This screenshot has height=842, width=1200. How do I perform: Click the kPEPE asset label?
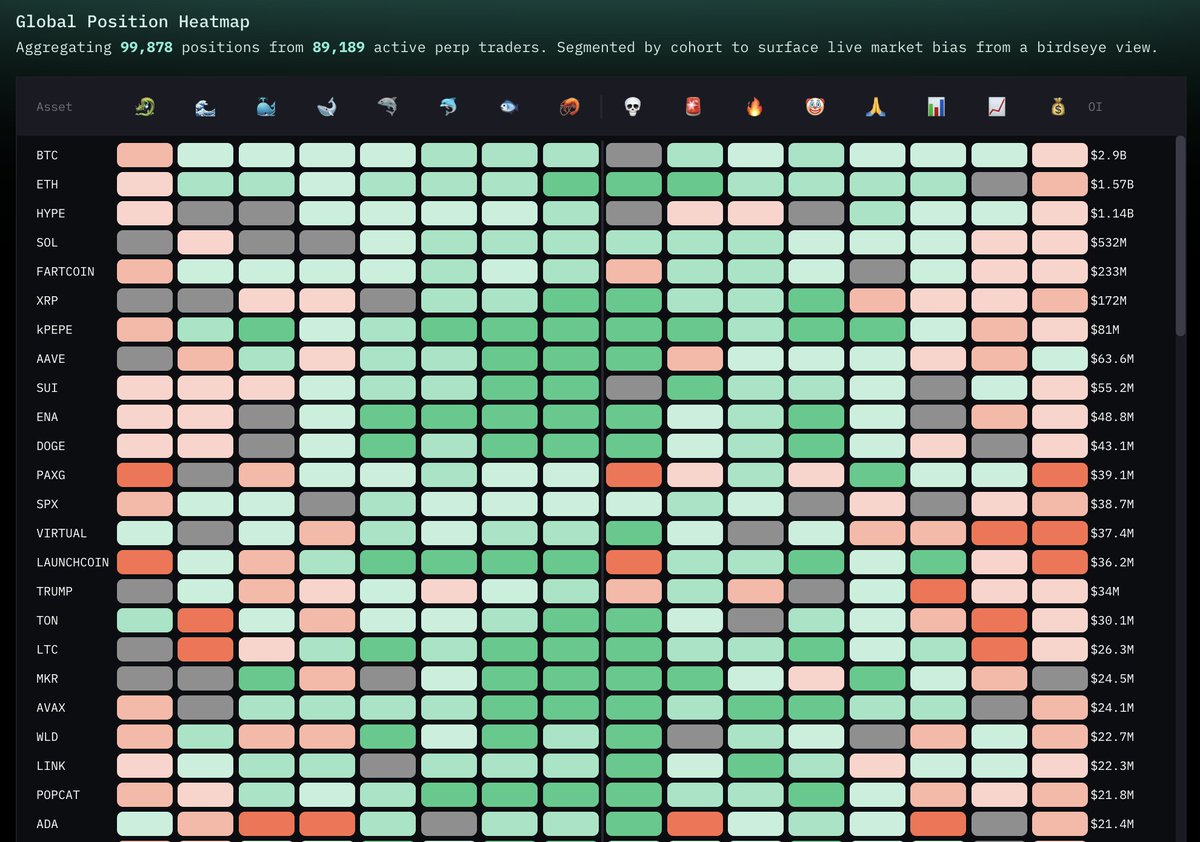point(54,330)
